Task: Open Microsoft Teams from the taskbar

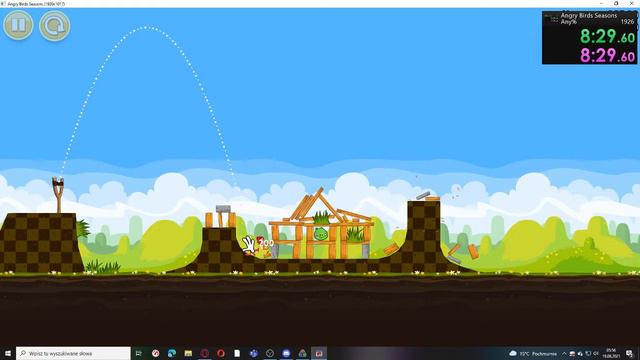Action: (253, 353)
